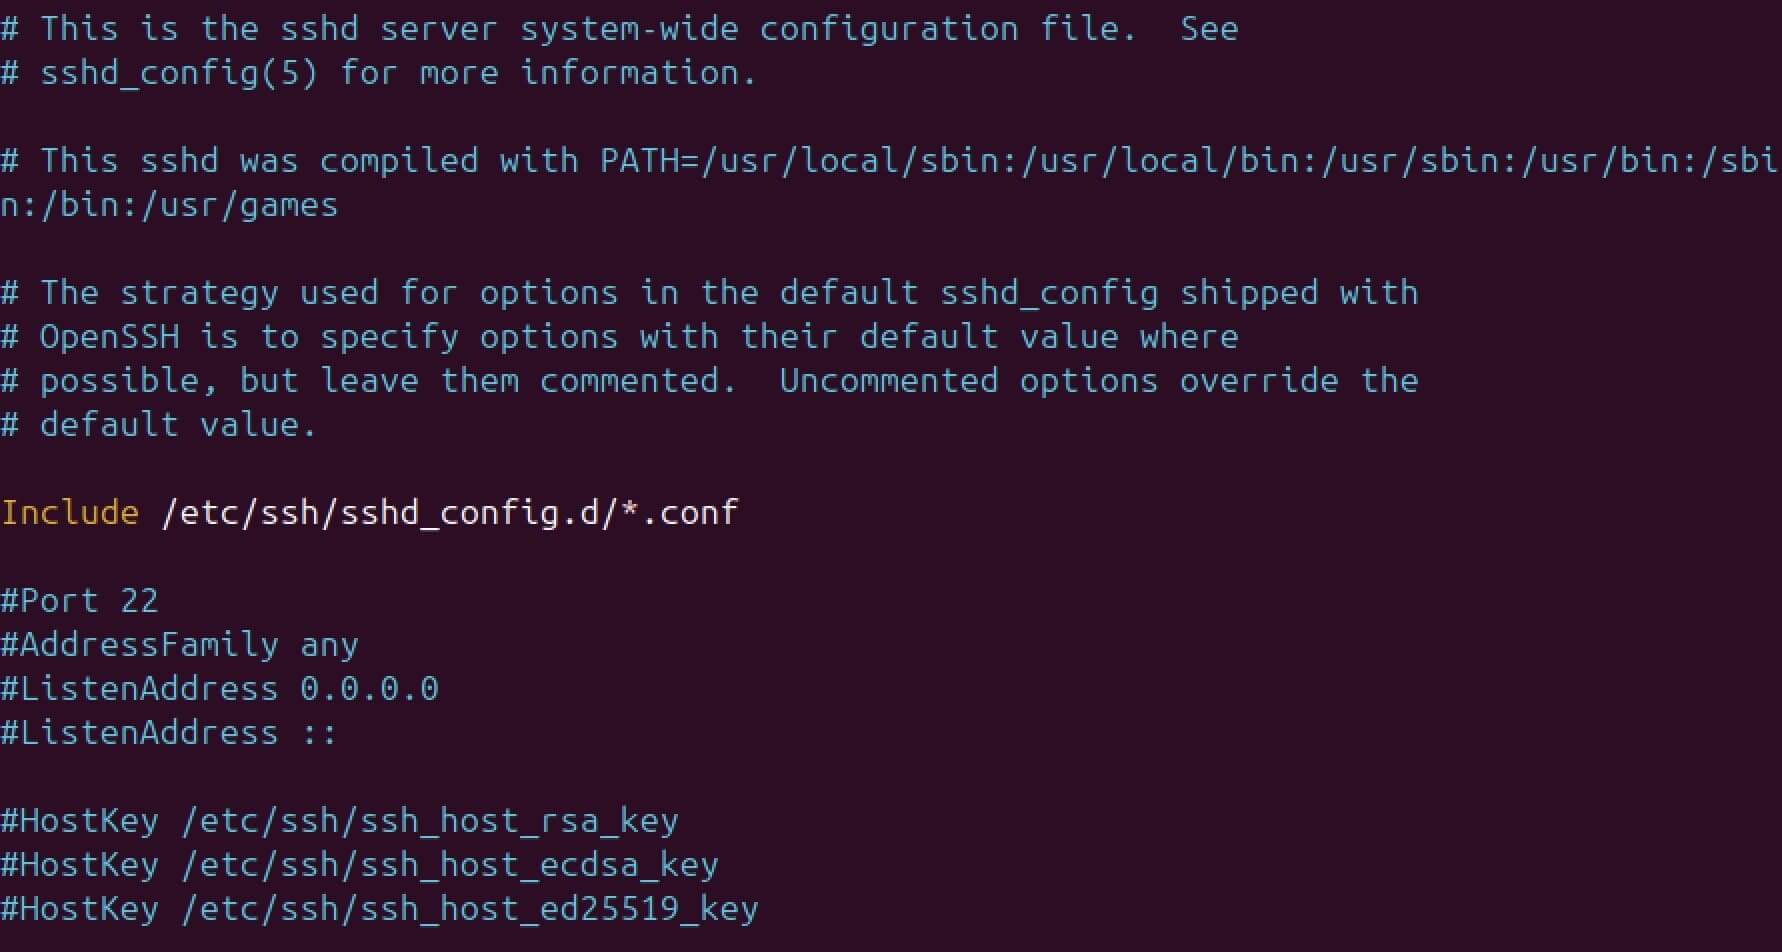Click the word Uncommented in the comment
The width and height of the screenshot is (1782, 952).
point(888,381)
